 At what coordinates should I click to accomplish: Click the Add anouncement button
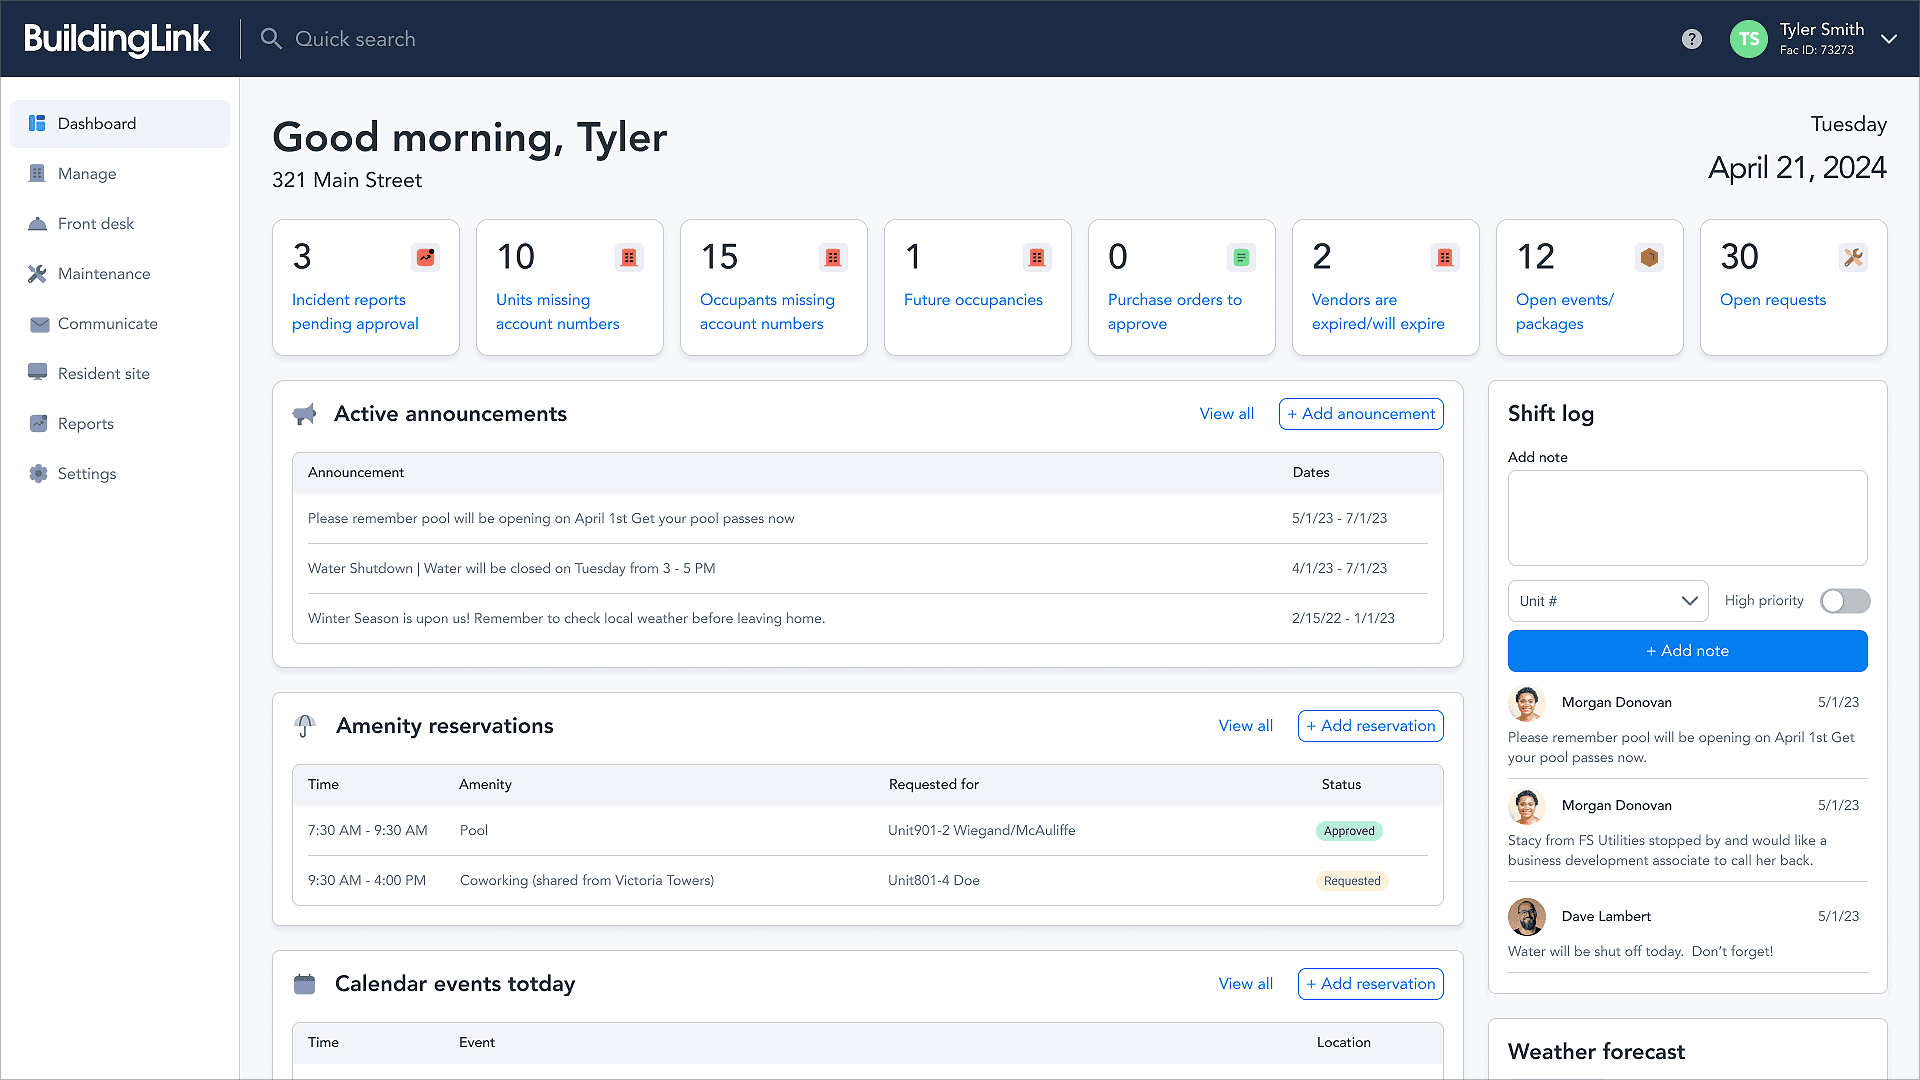pyautogui.click(x=1360, y=414)
